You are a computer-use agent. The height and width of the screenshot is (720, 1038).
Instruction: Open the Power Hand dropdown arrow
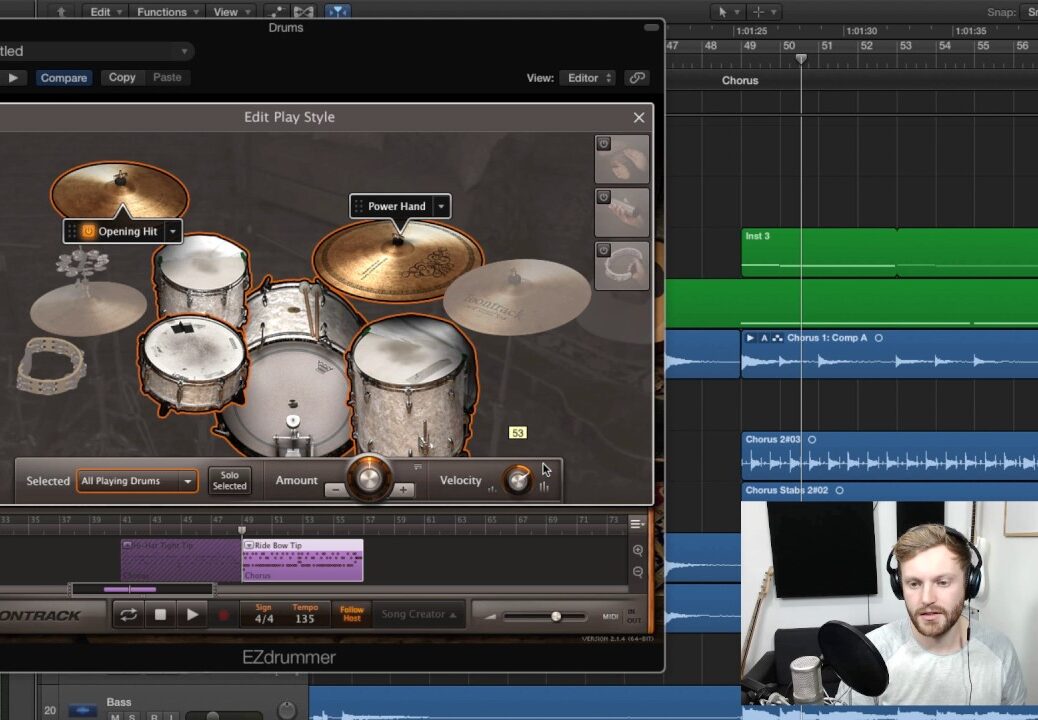[x=441, y=206]
